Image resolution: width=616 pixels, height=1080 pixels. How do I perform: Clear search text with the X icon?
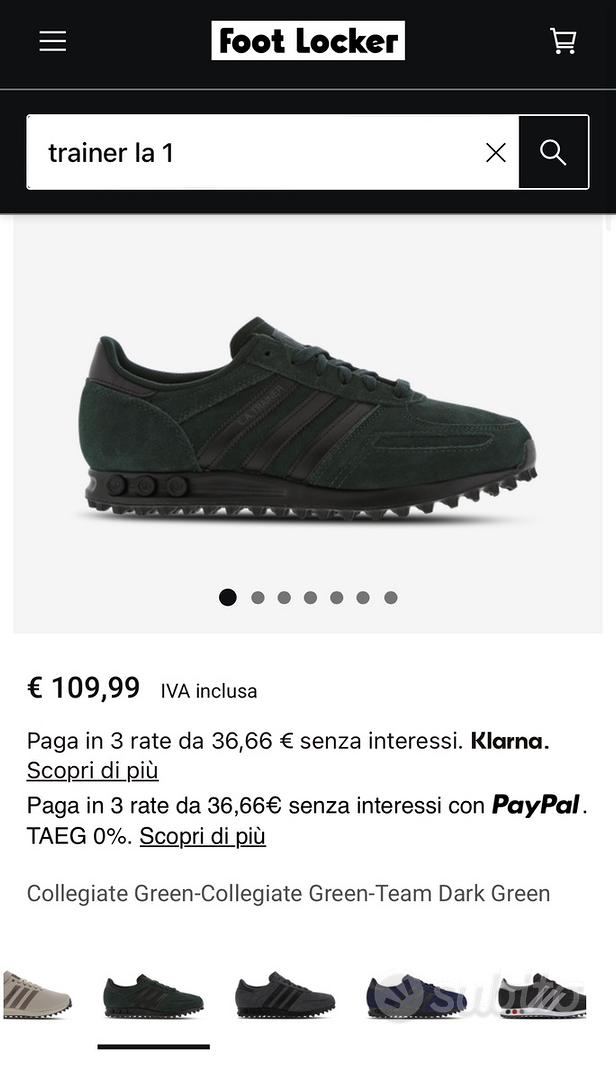tap(496, 152)
